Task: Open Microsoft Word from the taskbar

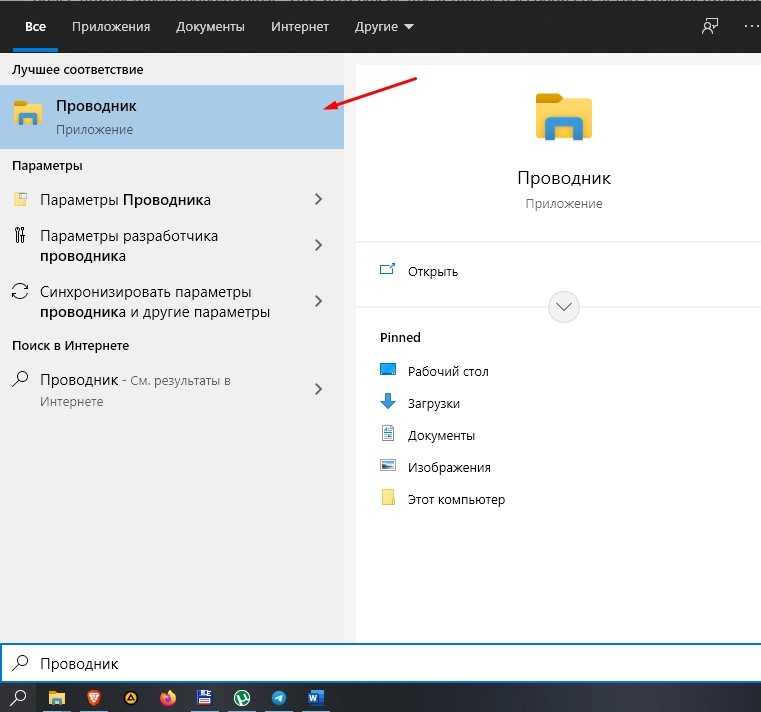Action: (315, 698)
